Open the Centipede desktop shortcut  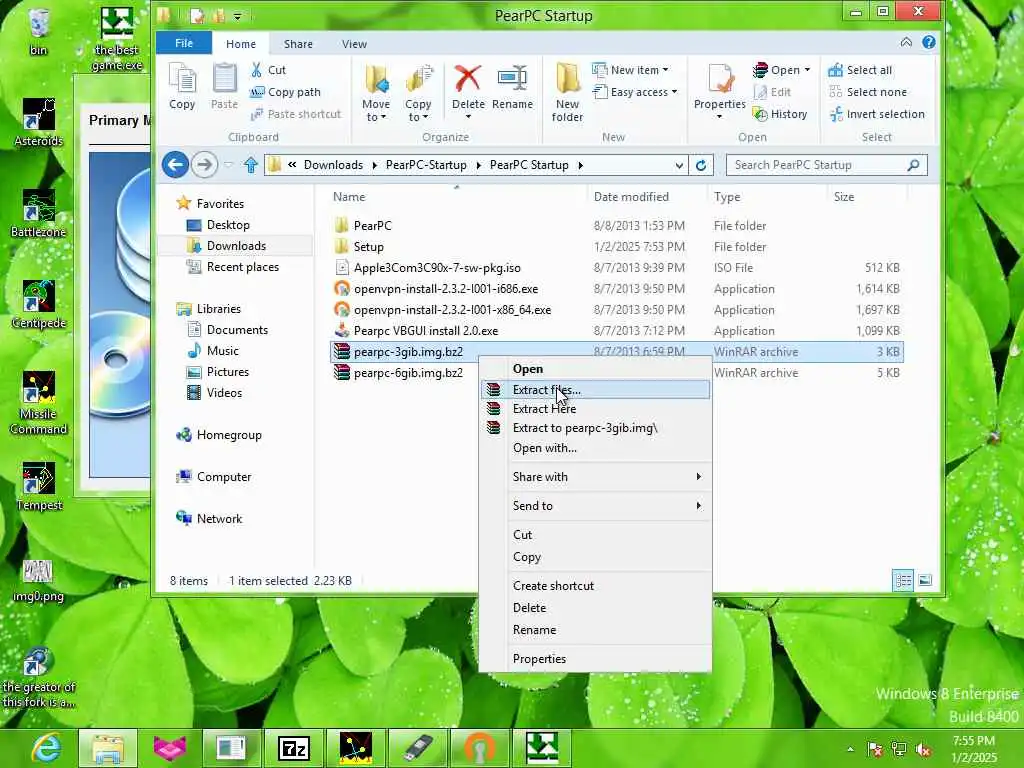(39, 305)
